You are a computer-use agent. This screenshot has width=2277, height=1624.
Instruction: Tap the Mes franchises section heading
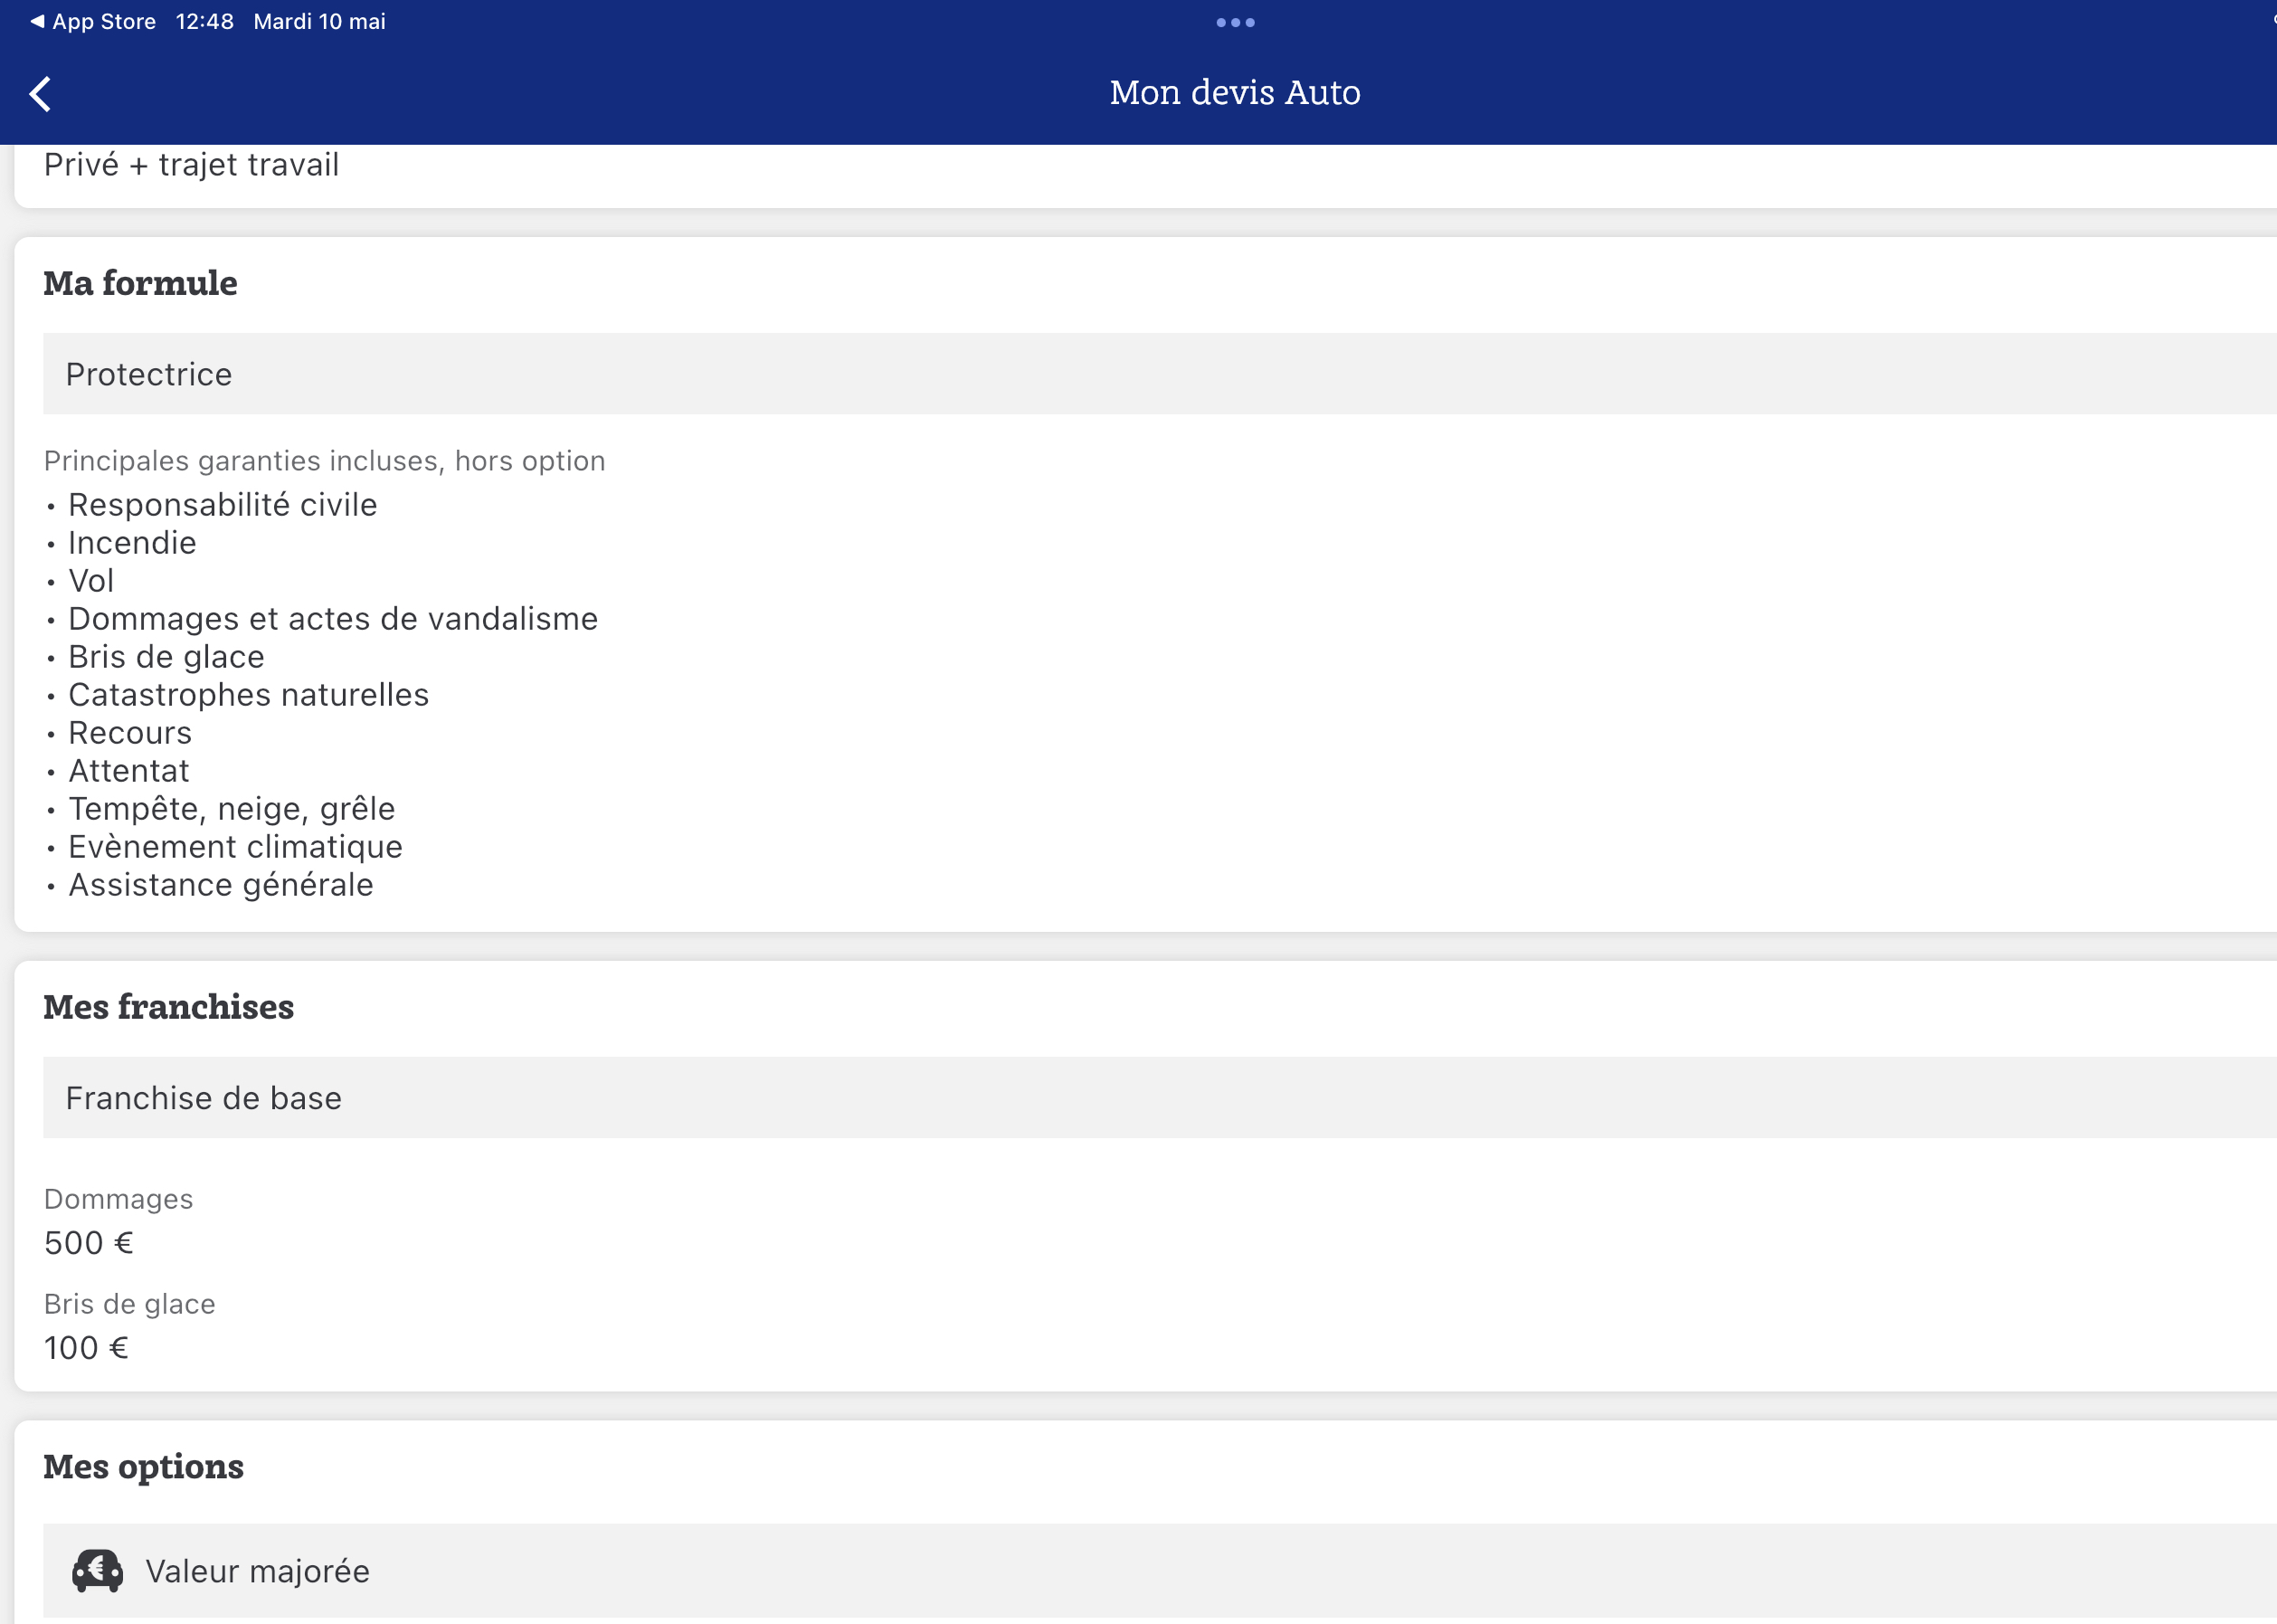(x=168, y=1007)
